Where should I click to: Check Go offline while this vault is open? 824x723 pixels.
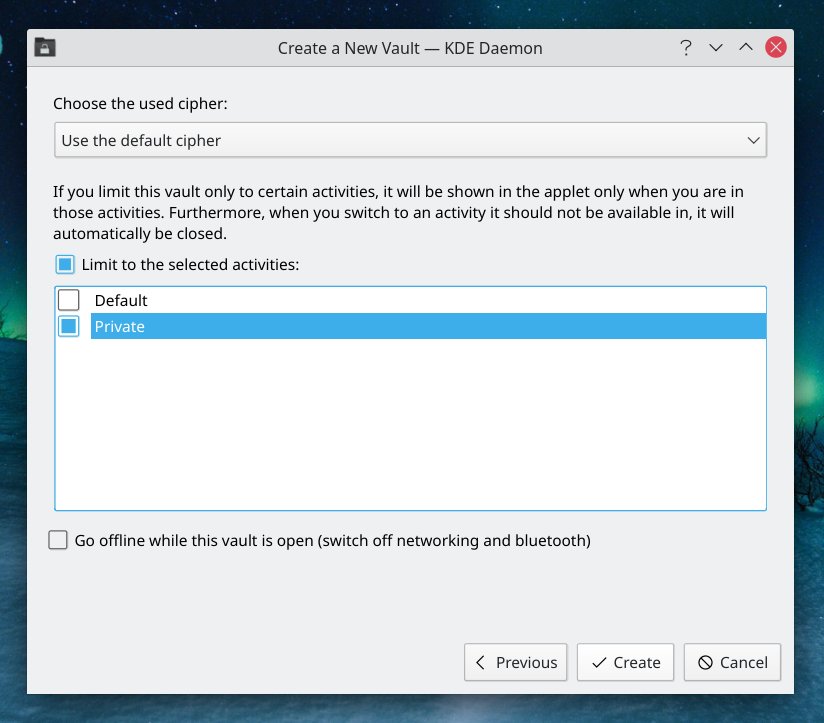point(57,540)
